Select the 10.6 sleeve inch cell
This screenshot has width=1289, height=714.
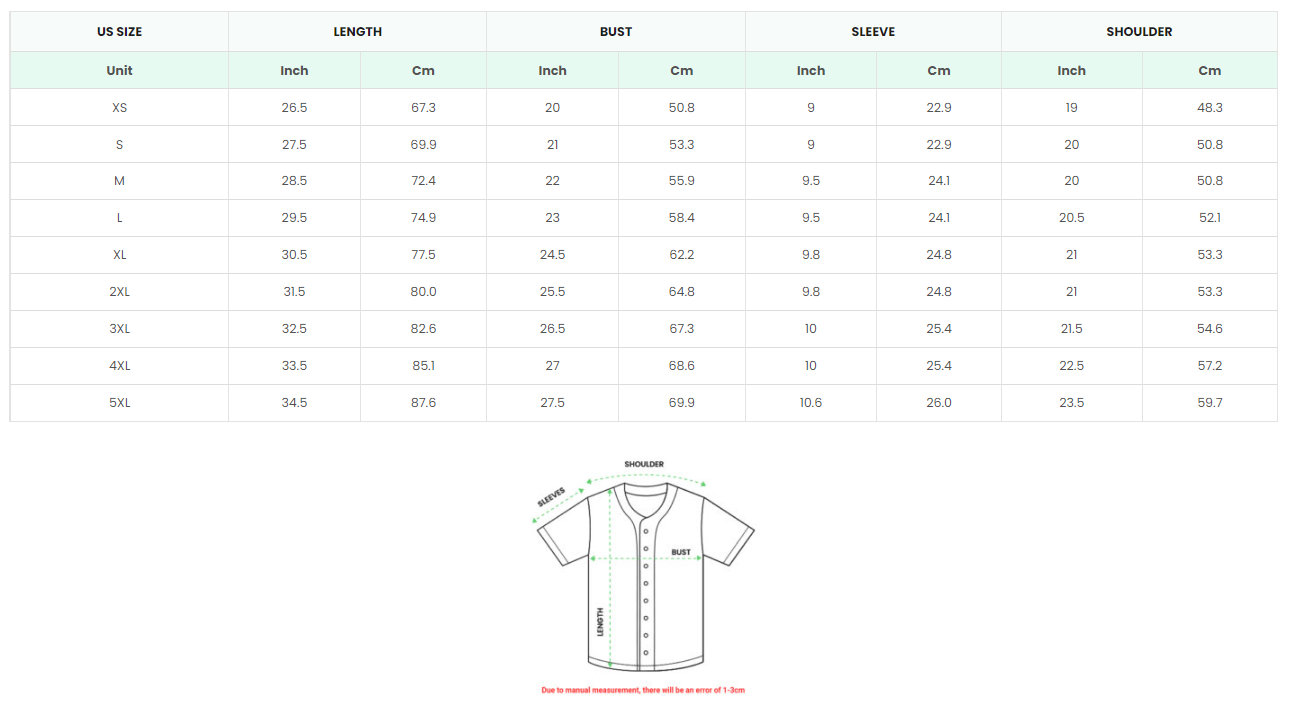pos(811,403)
